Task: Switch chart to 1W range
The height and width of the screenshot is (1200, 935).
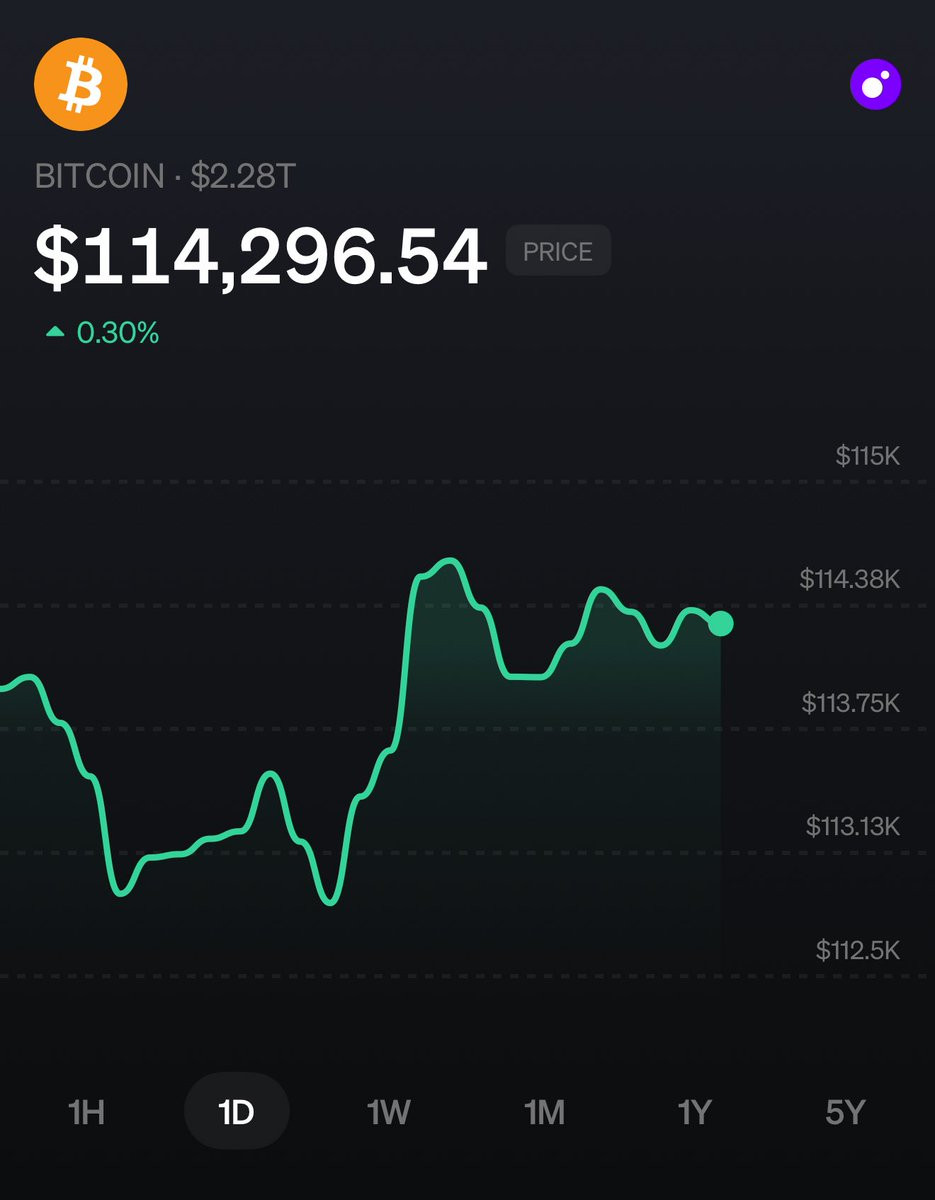Action: pos(388,1111)
